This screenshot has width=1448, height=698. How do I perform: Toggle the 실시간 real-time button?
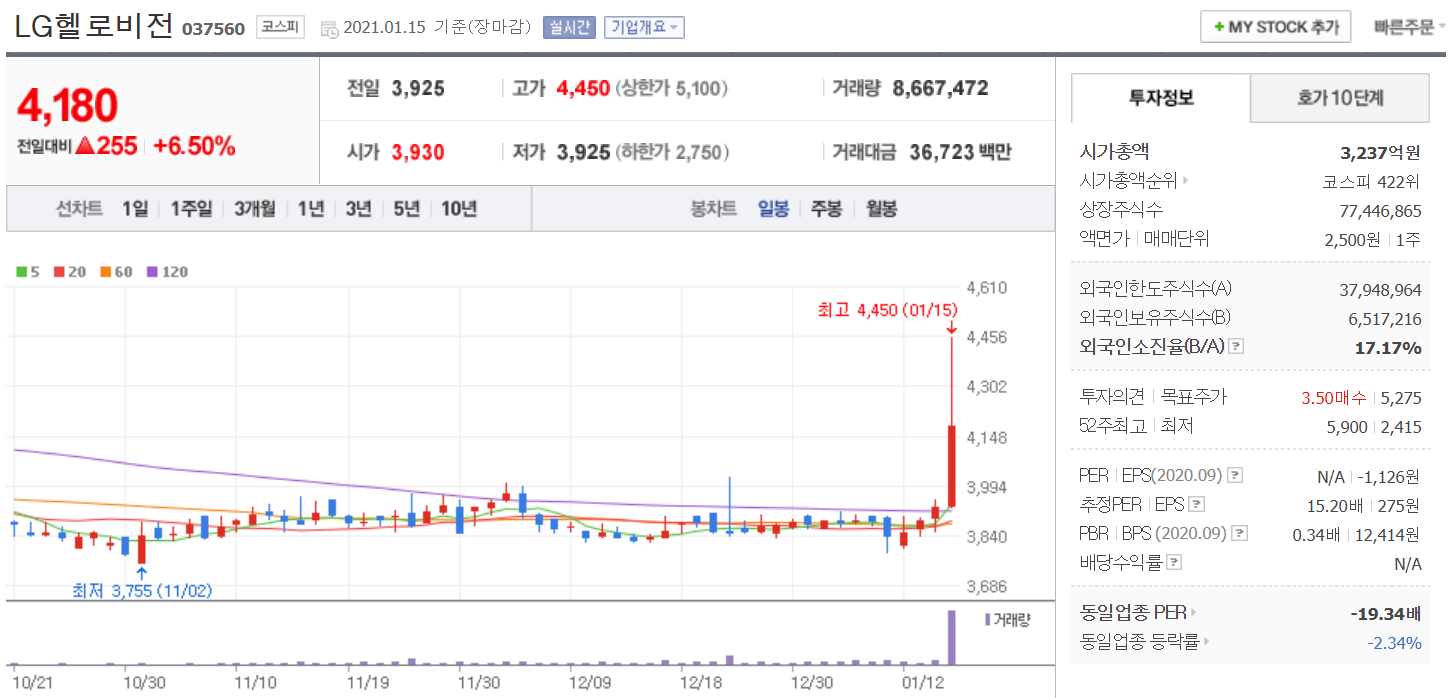tap(569, 28)
